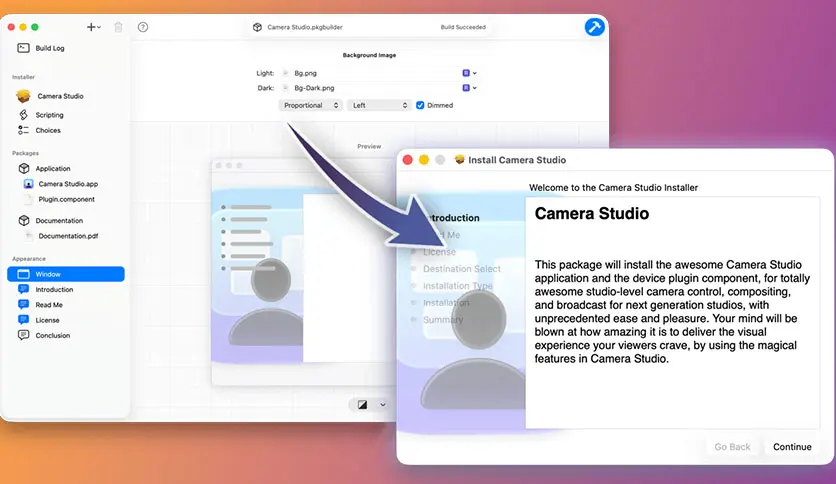Open the add (+) menu in toolbar
Viewport: 836px width, 484px height.
point(94,27)
